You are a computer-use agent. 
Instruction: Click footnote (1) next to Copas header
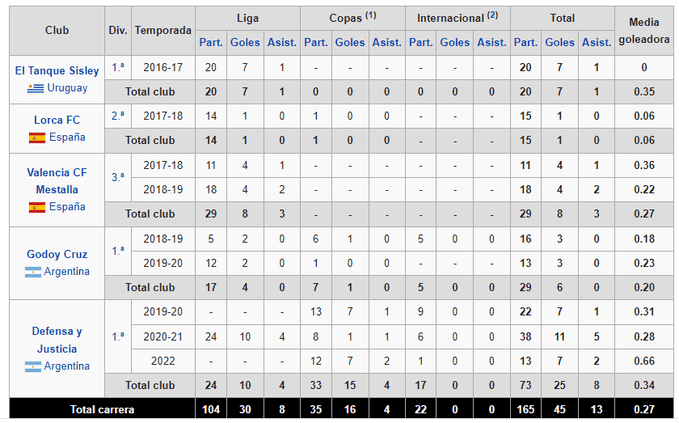coord(371,15)
